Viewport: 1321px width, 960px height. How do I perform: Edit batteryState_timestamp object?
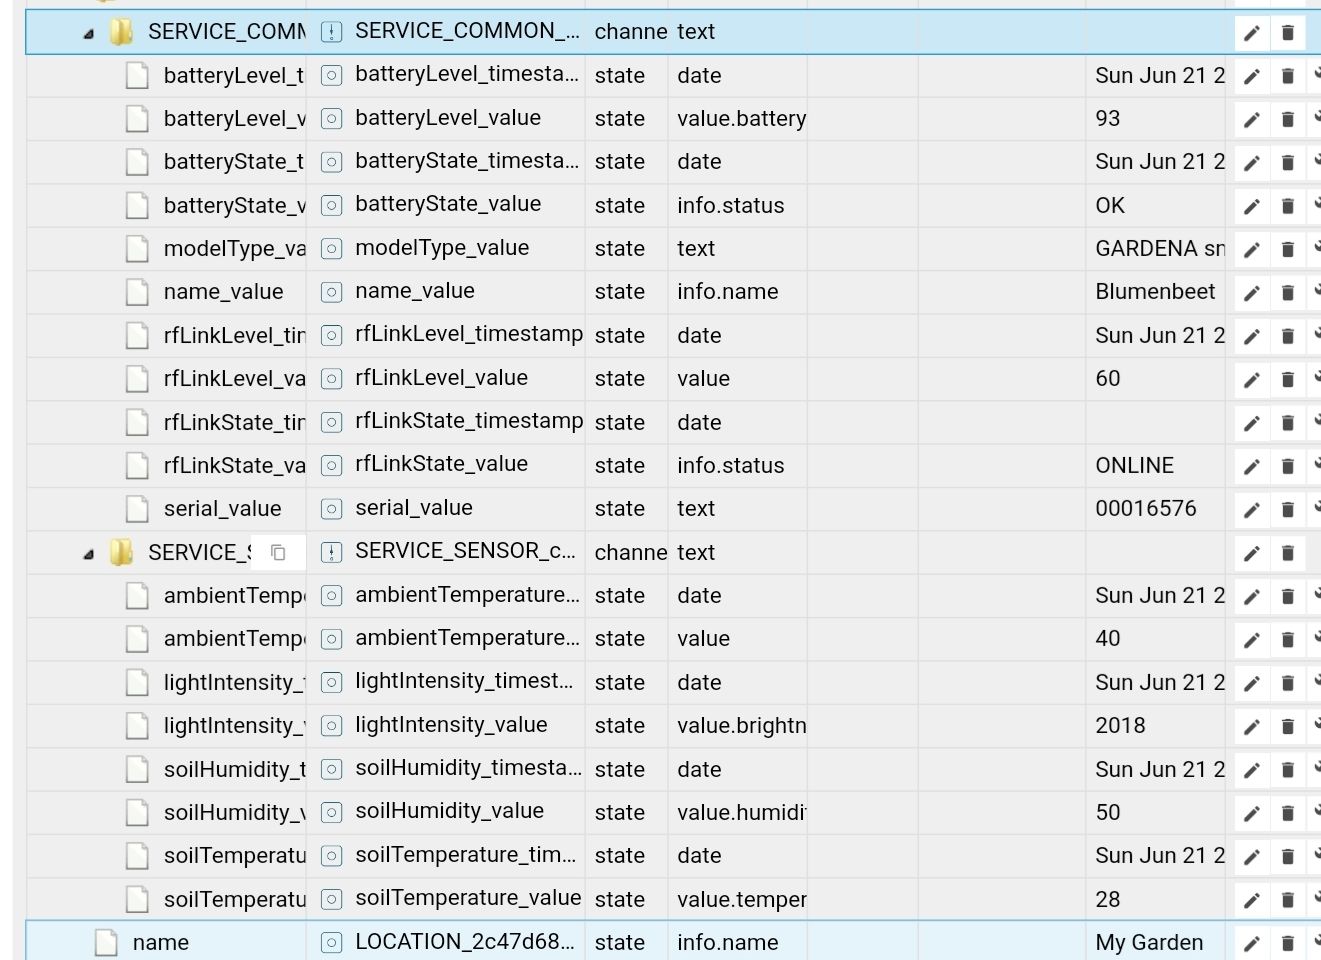1252,163
